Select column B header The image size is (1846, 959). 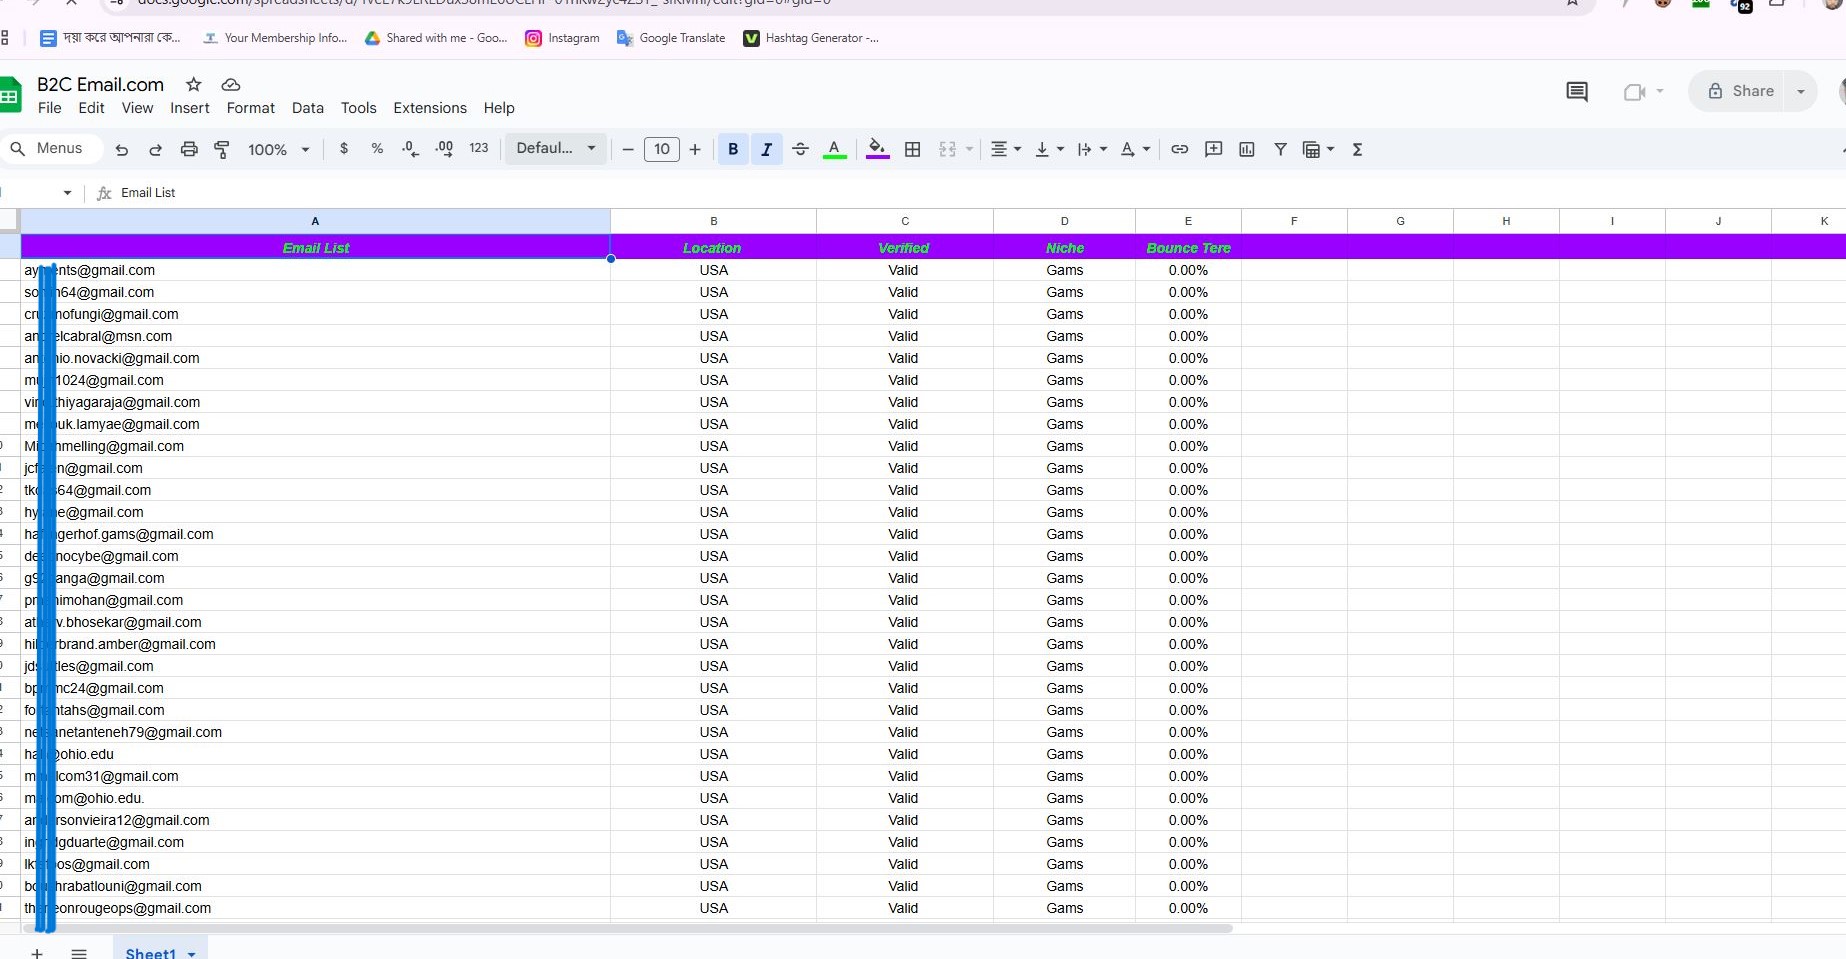coord(713,221)
